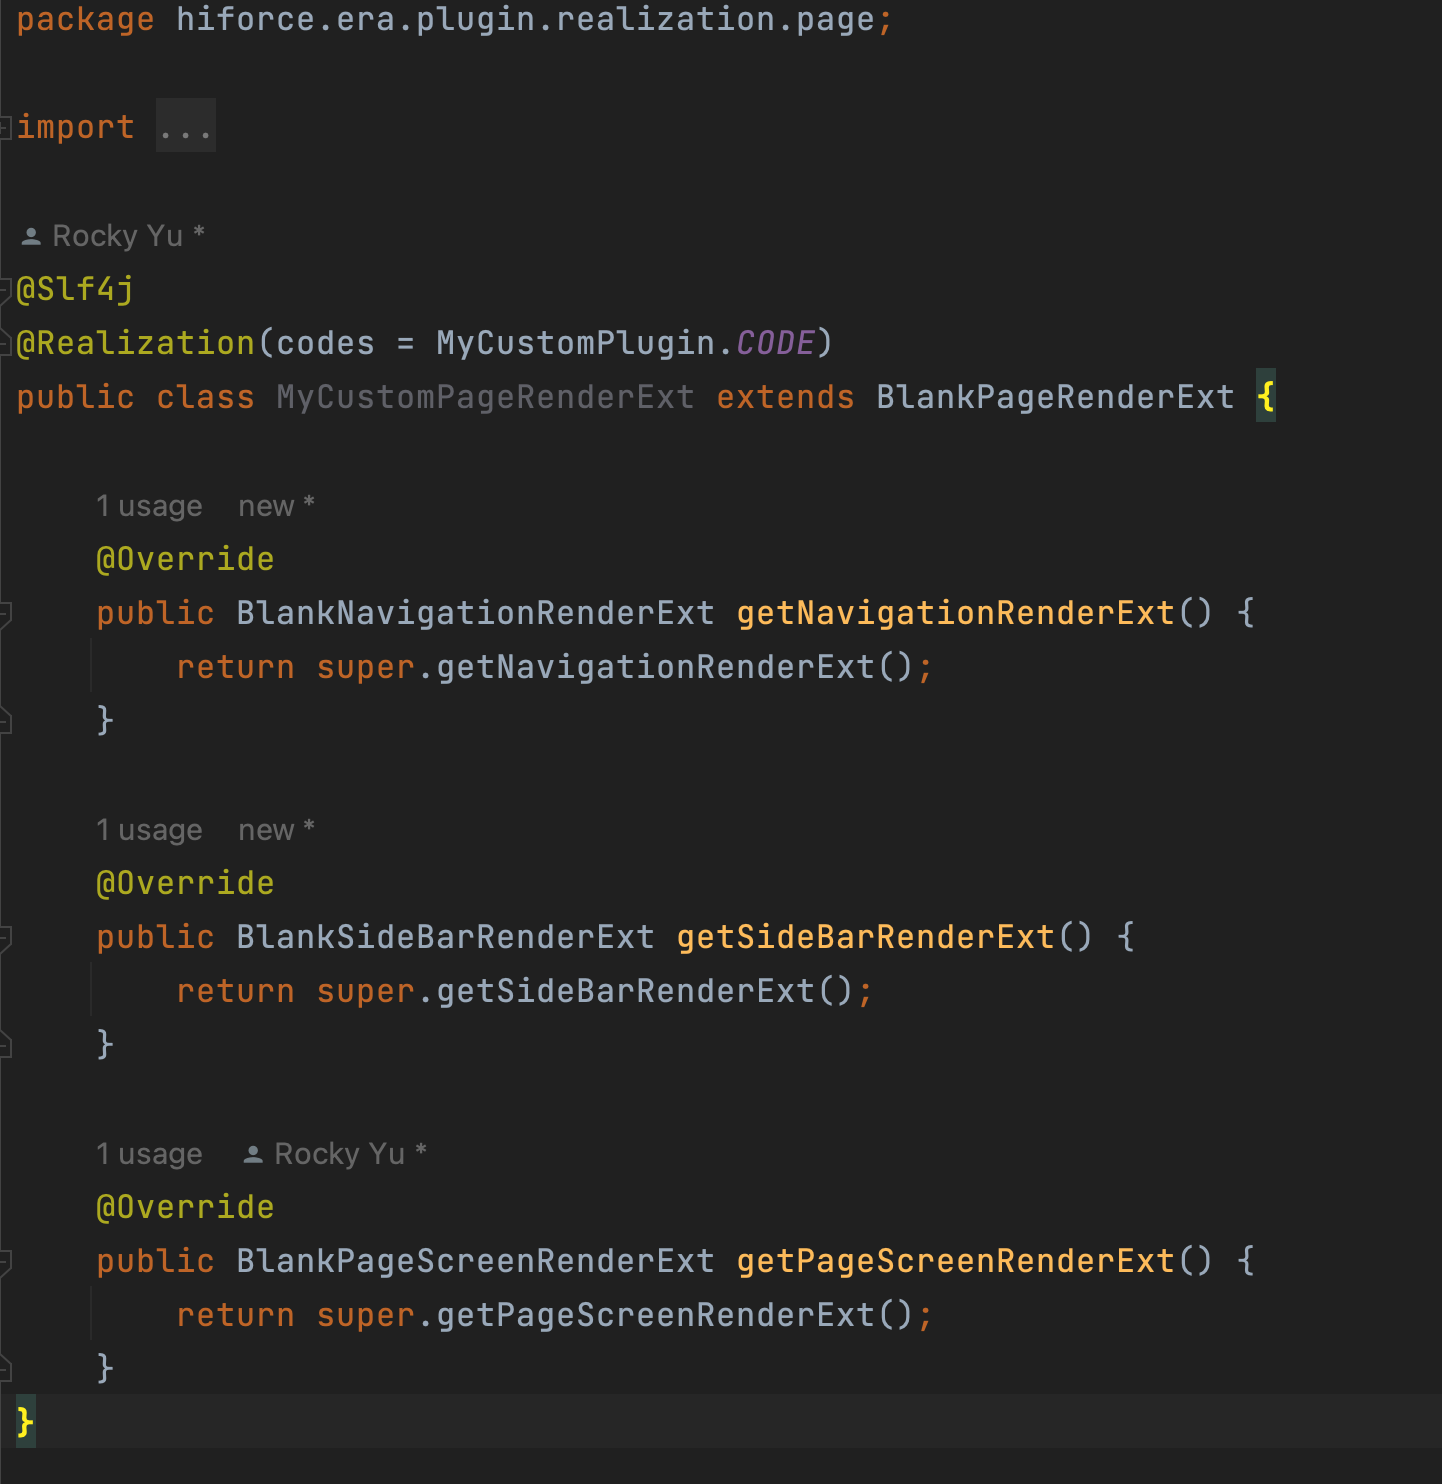Expand the folded import ellipsis block
This screenshot has height=1484, width=1442.
click(x=186, y=126)
